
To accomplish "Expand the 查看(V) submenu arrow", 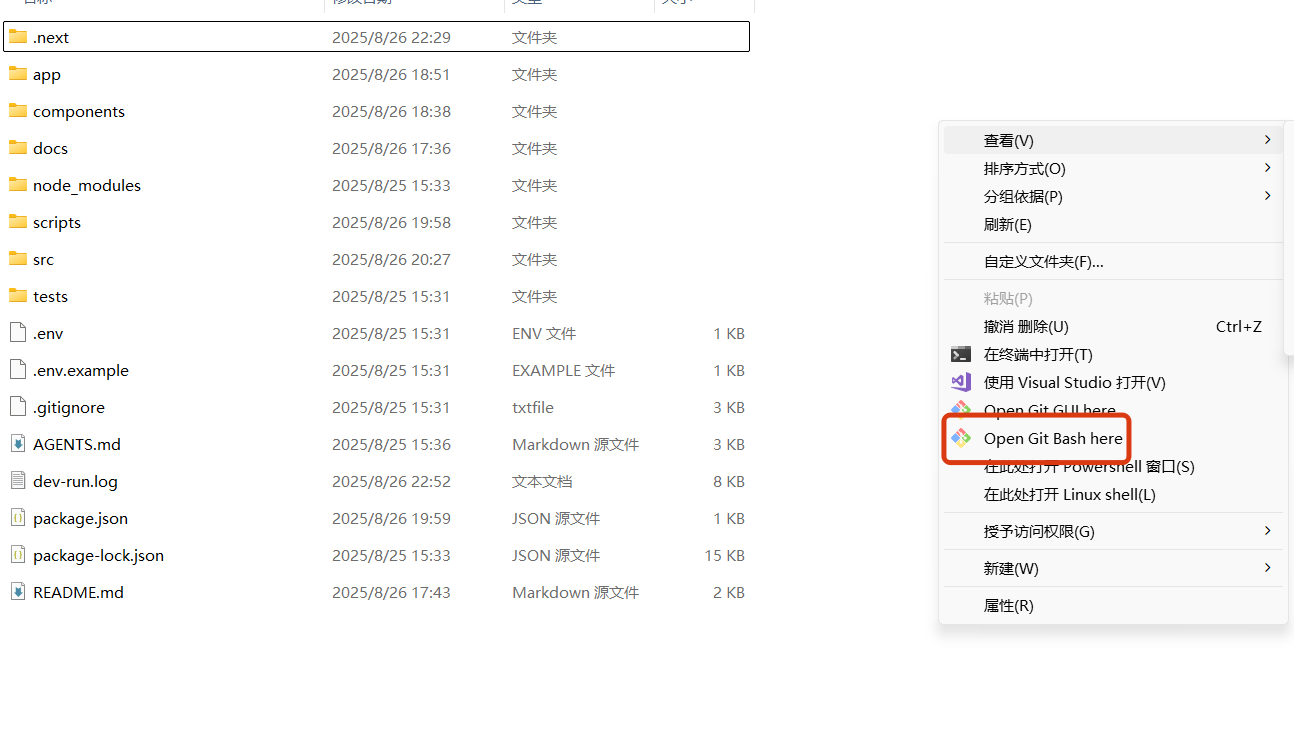I will (x=1267, y=140).
